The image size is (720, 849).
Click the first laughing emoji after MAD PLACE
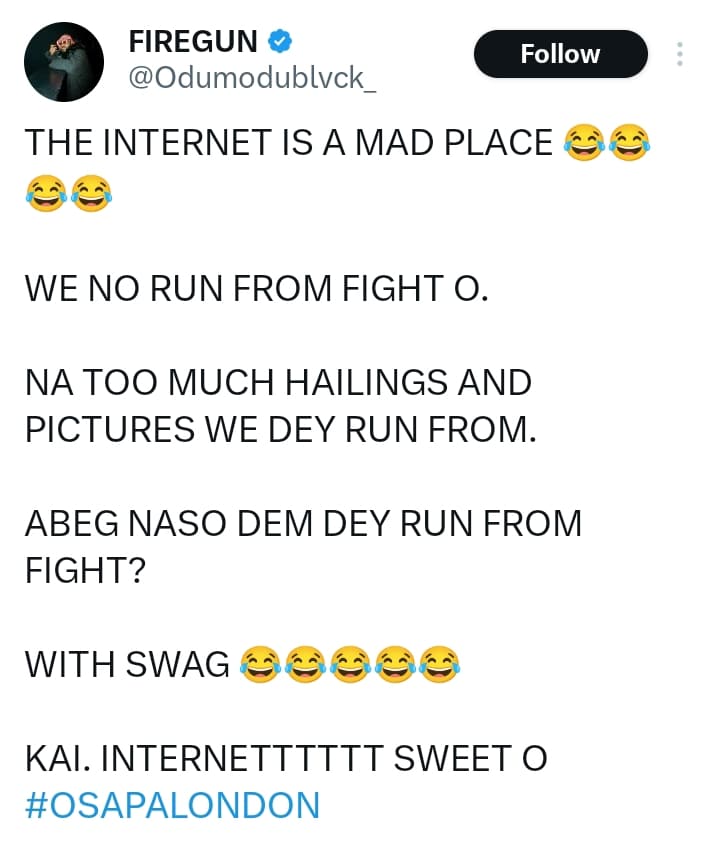pos(584,143)
